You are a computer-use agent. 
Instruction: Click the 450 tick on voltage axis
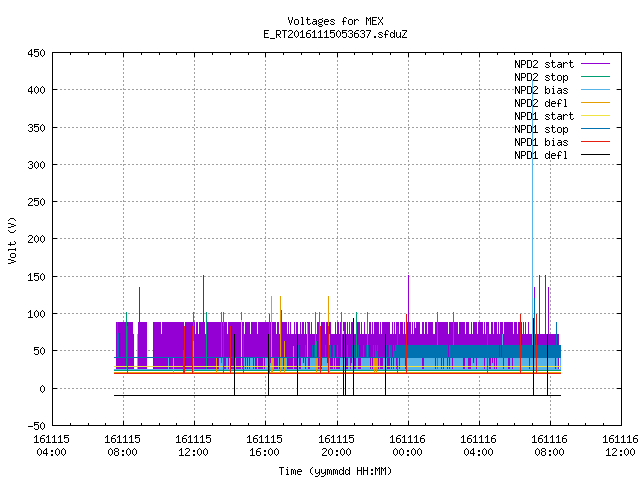point(36,53)
